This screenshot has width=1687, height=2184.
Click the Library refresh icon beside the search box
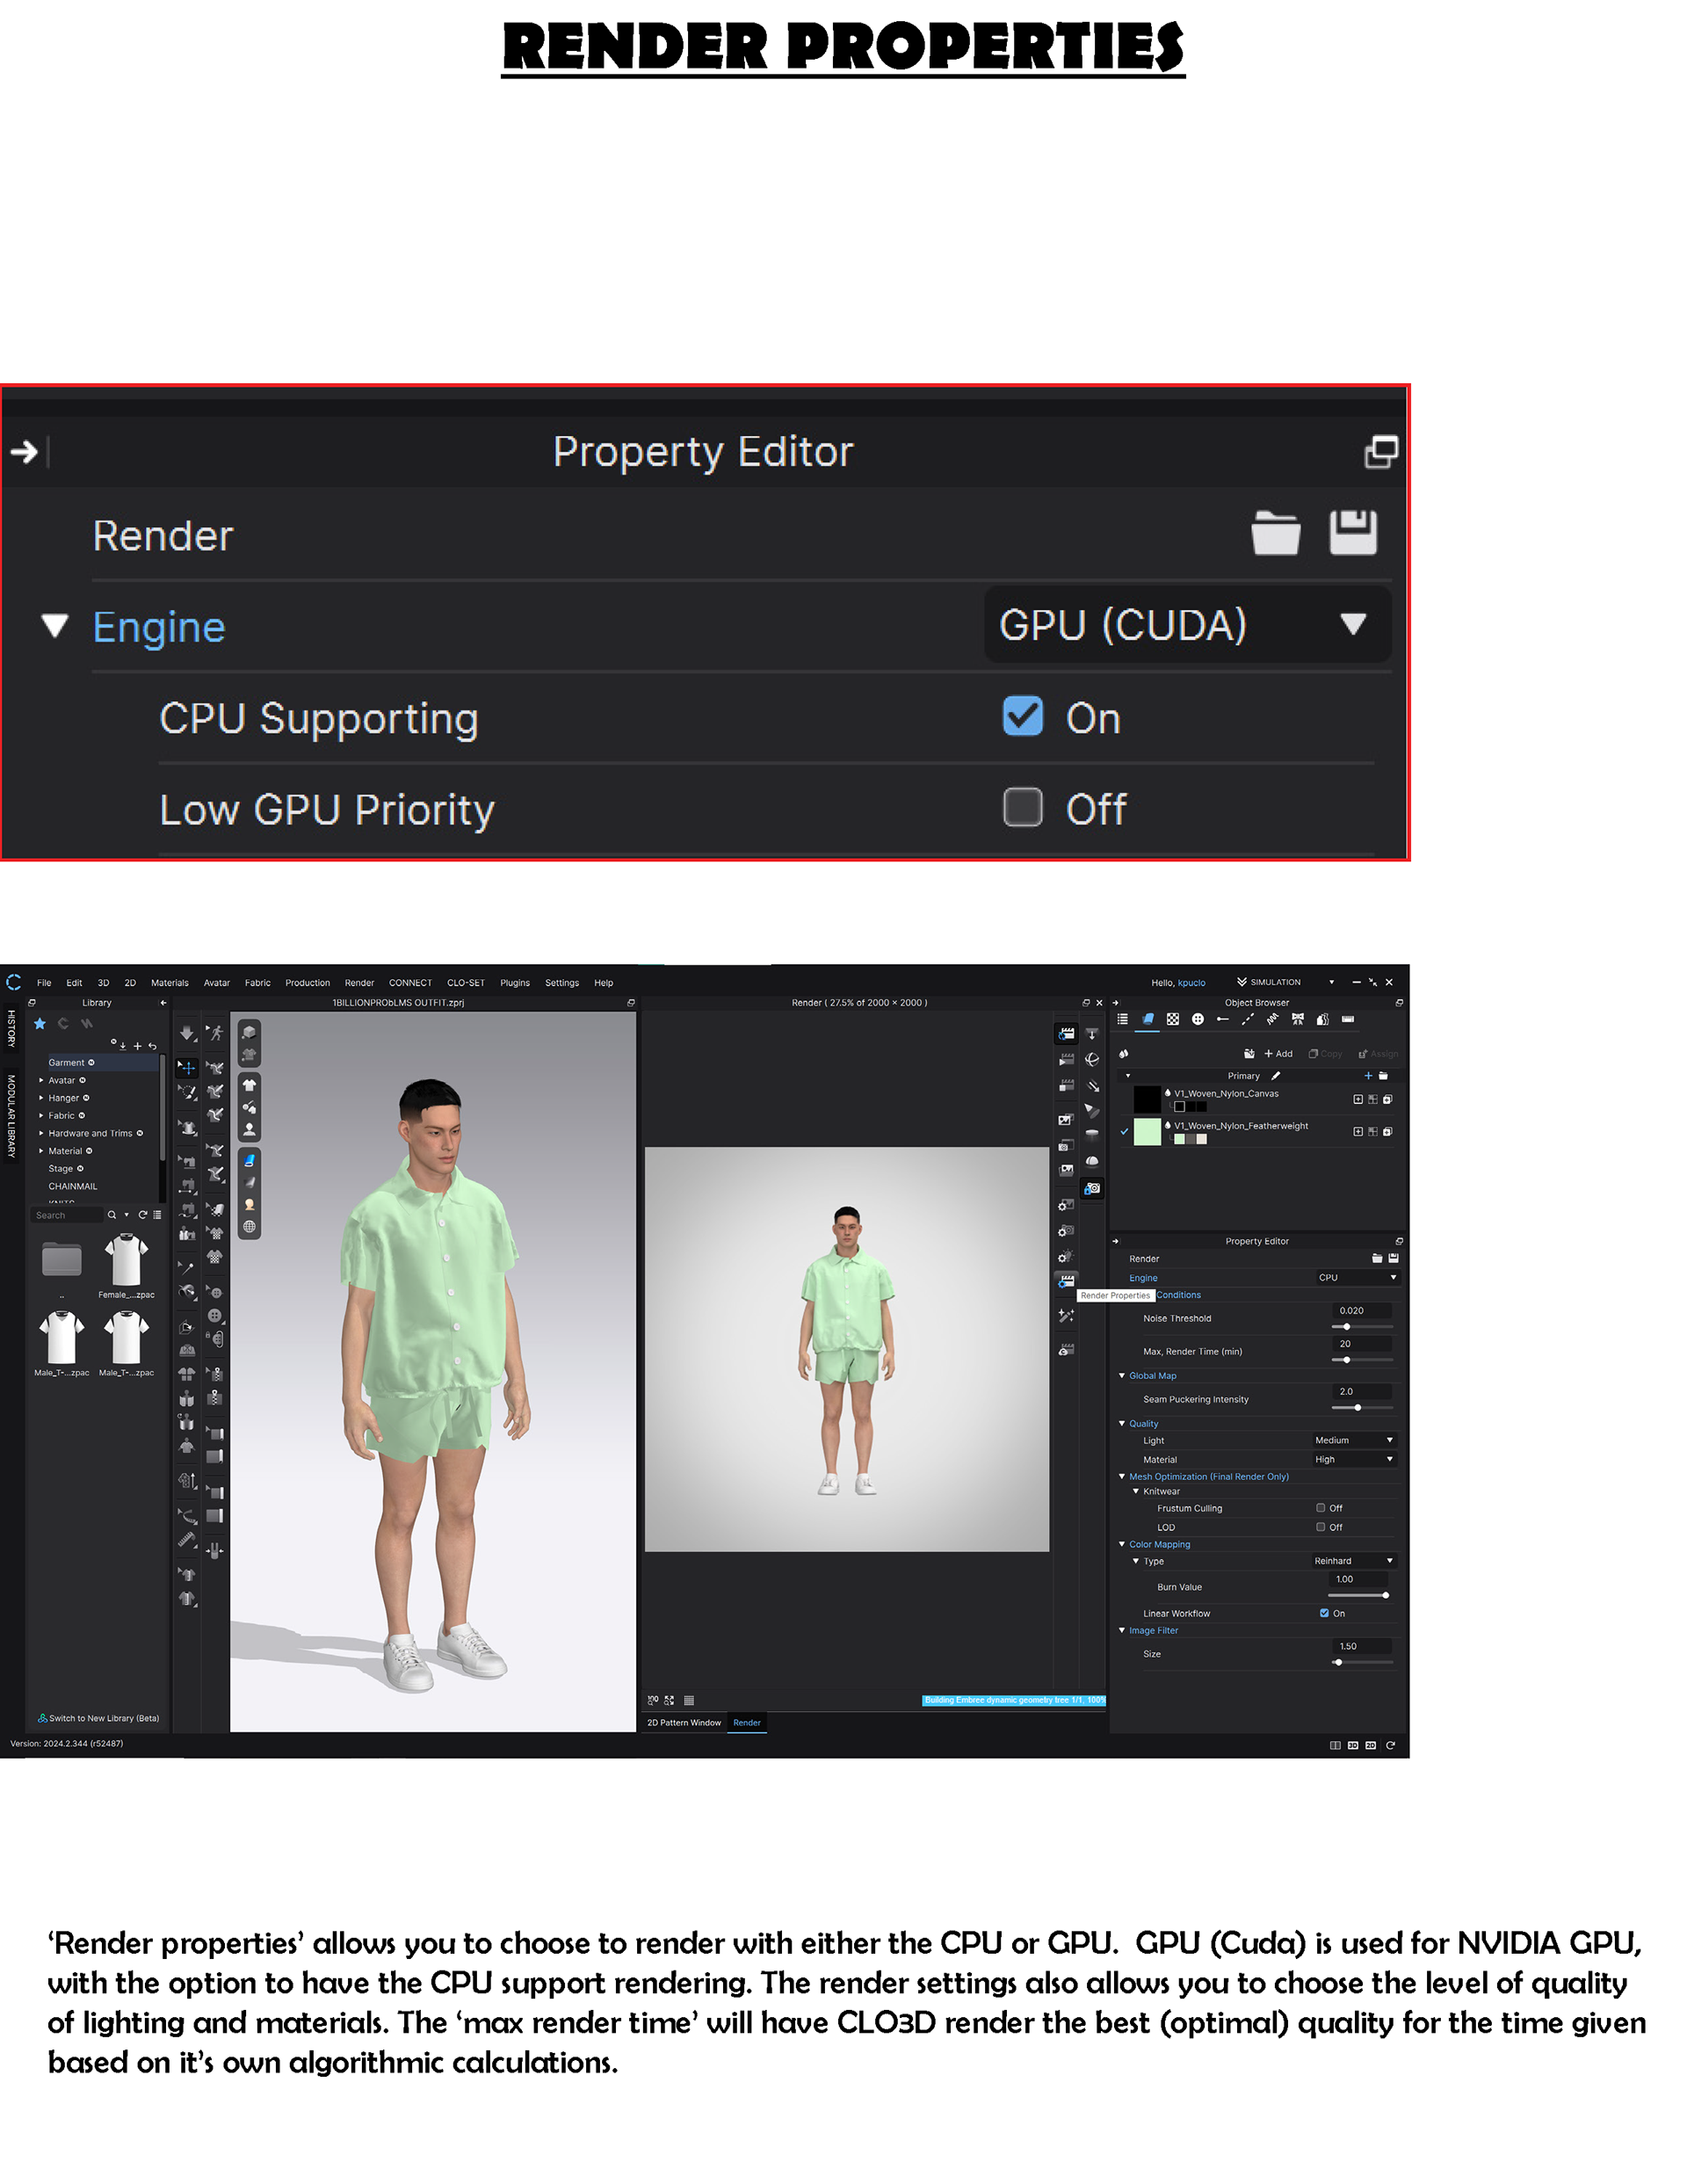pyautogui.click(x=143, y=1215)
